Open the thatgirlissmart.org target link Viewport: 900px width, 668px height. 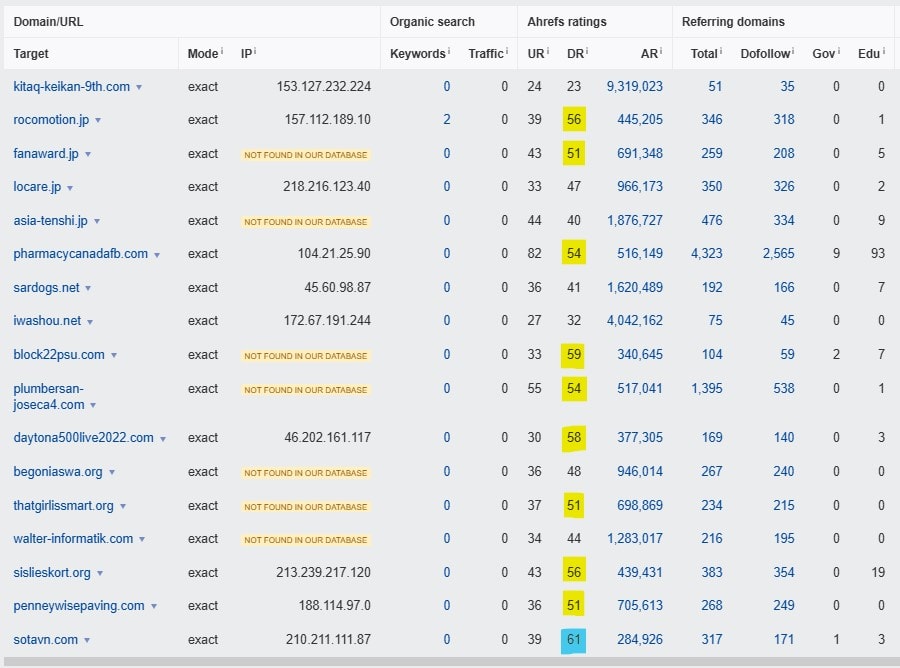click(63, 506)
